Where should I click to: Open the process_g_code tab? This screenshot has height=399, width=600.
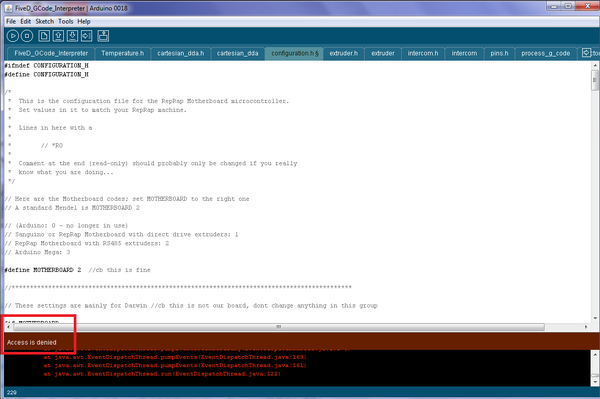tap(546, 54)
